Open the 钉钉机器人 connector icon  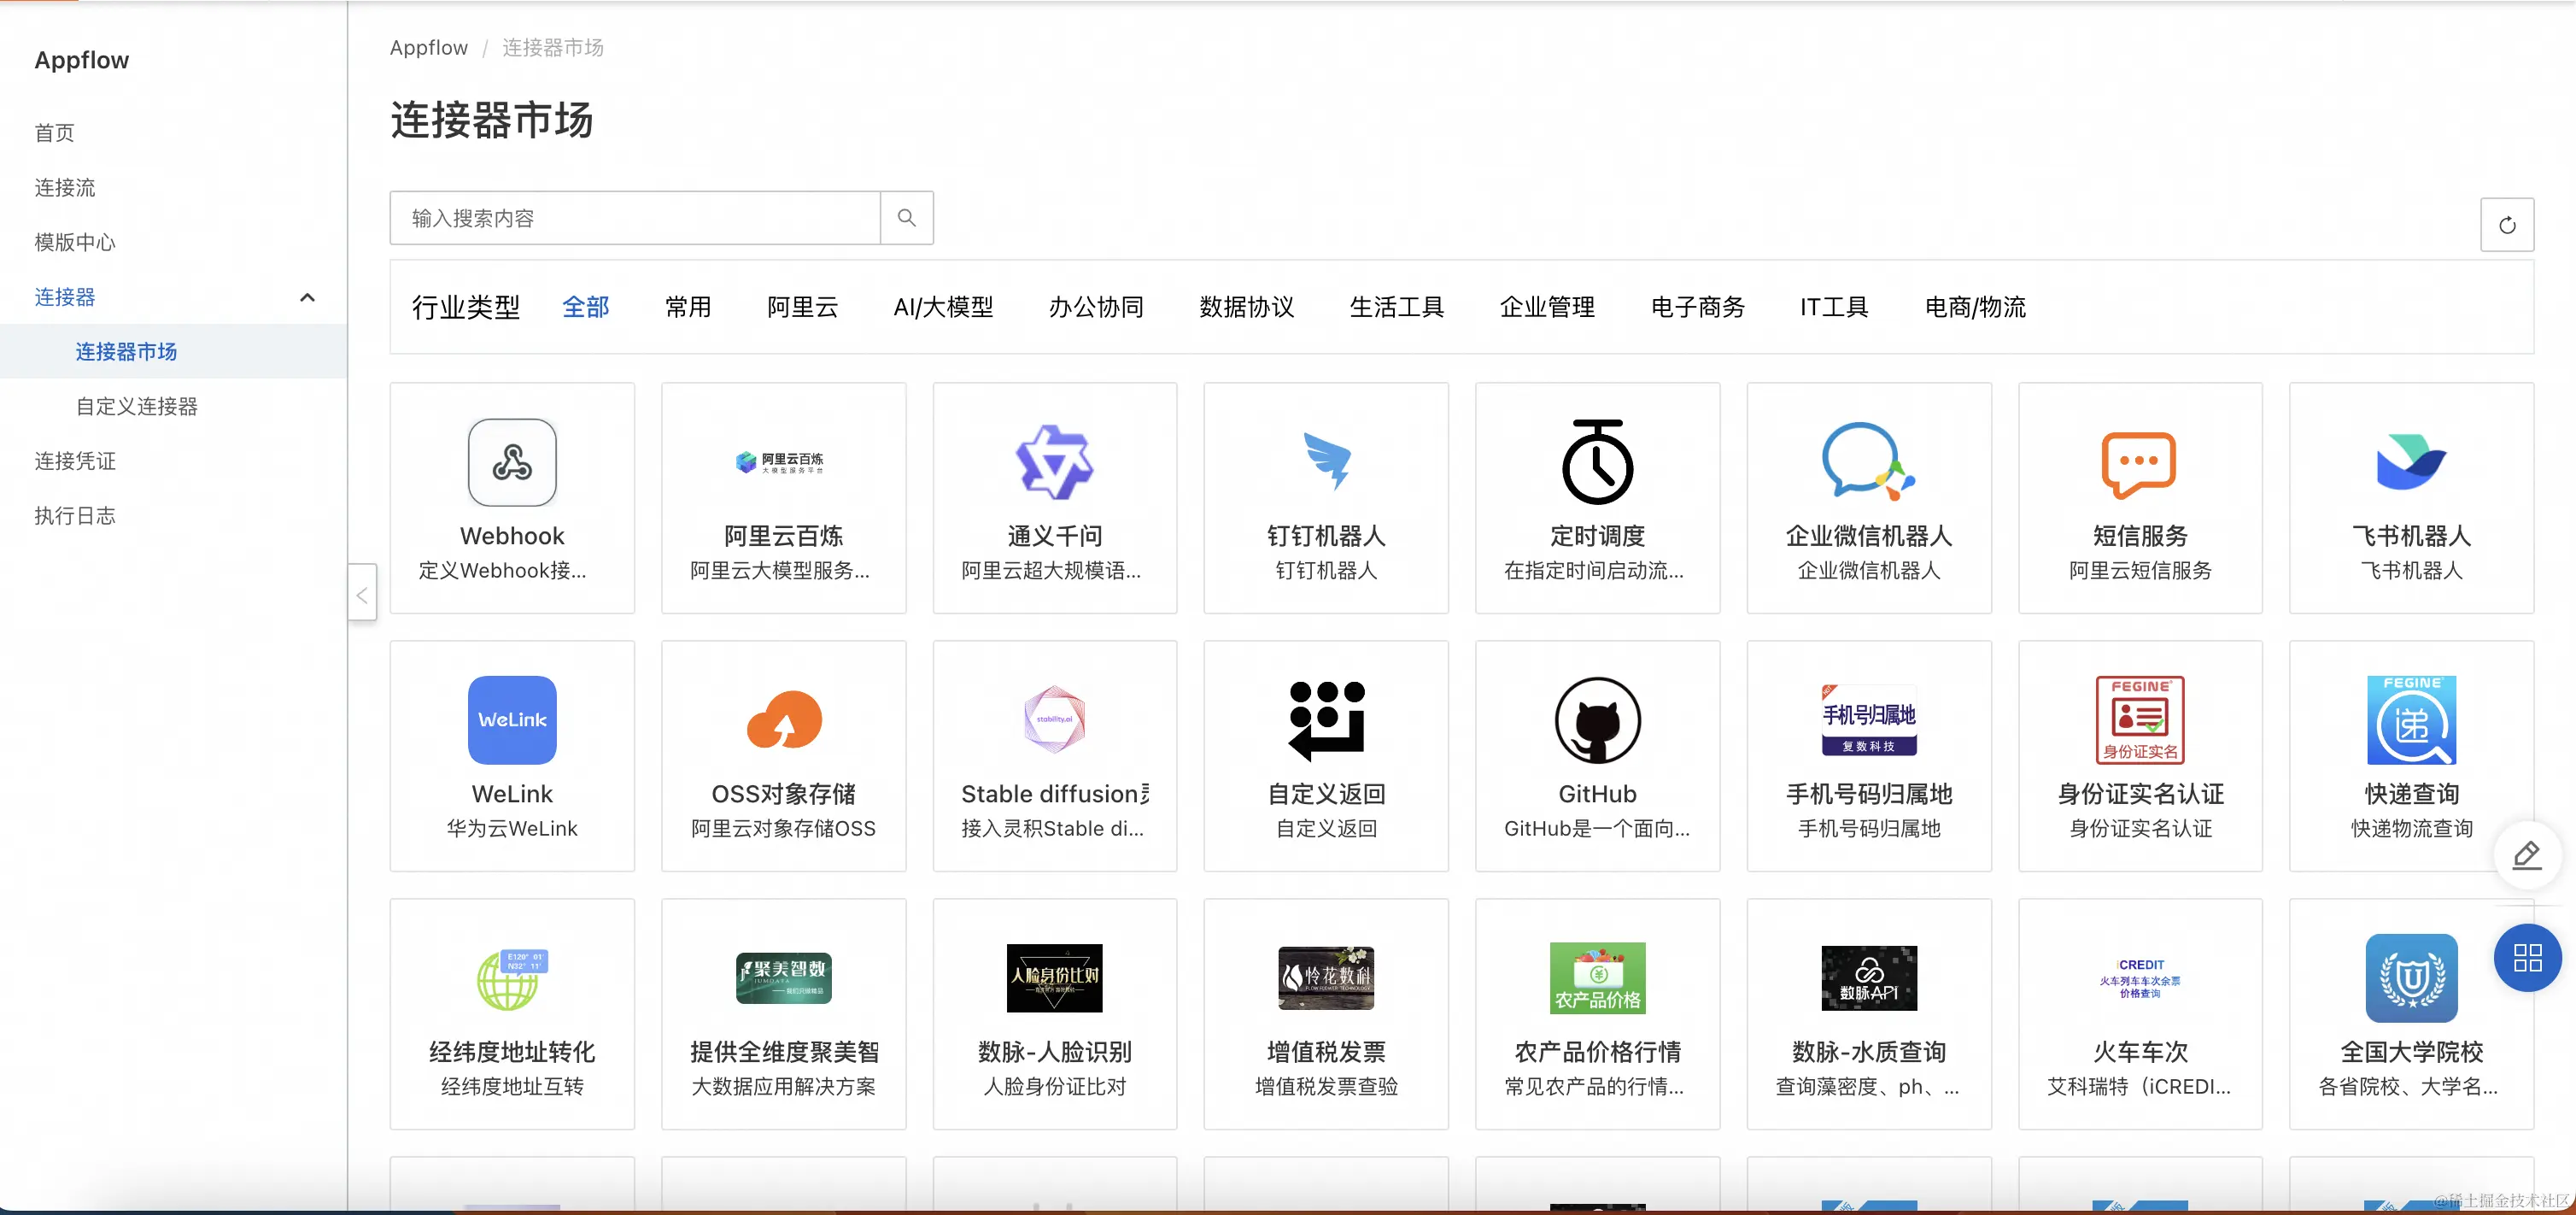pyautogui.click(x=1326, y=462)
